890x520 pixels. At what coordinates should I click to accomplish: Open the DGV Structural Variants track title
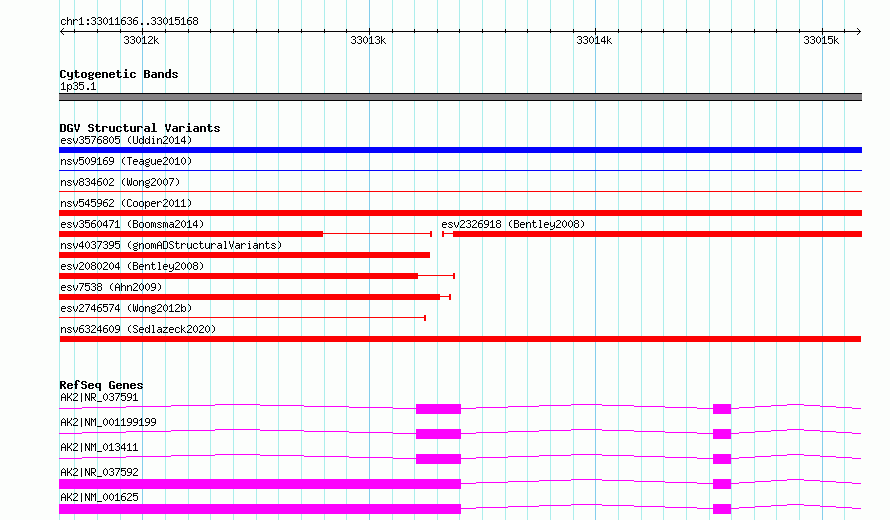tap(140, 128)
